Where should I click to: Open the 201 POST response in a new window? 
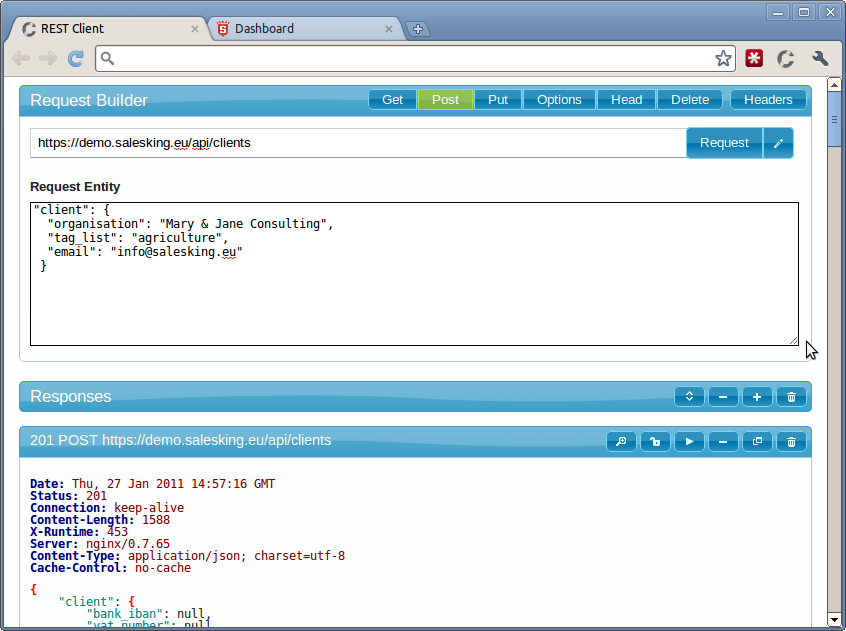(757, 442)
